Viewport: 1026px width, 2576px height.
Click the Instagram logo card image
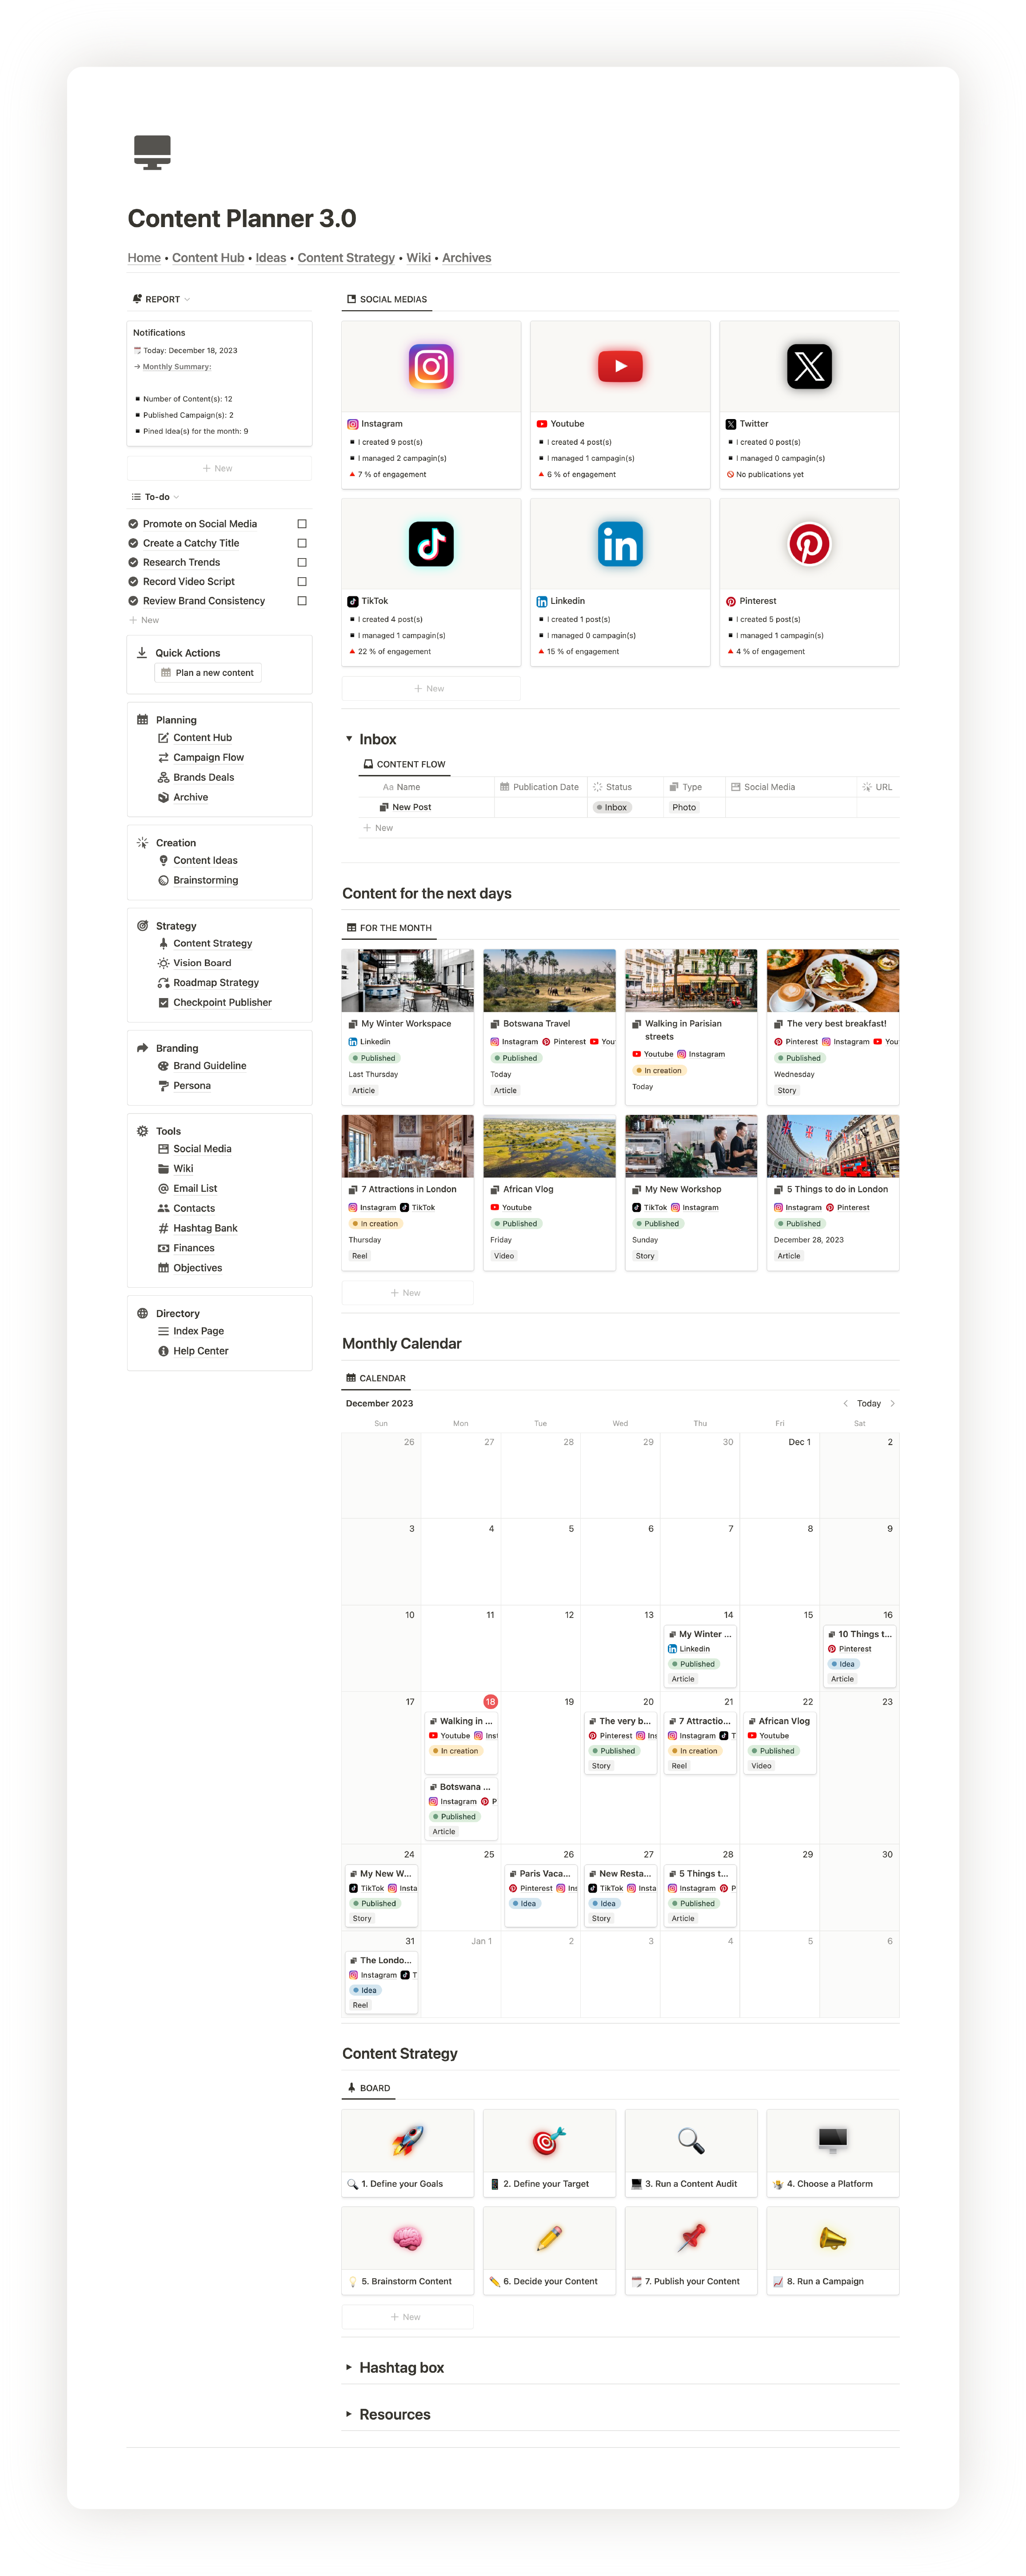[431, 366]
